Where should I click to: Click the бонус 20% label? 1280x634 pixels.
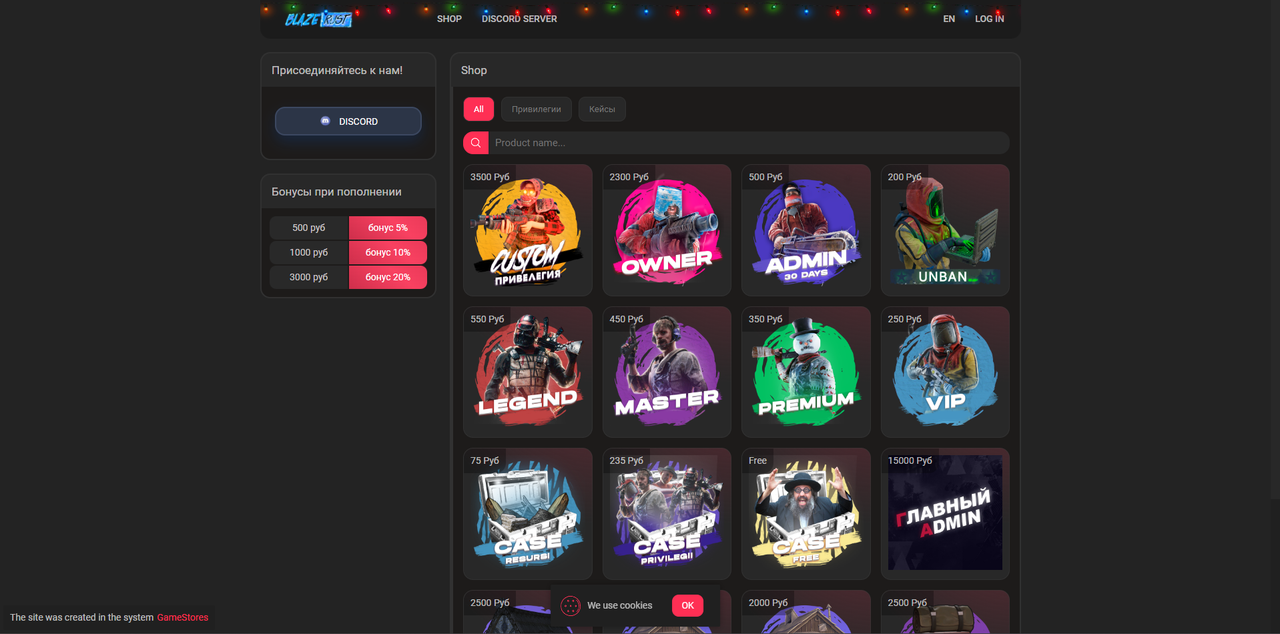point(388,277)
